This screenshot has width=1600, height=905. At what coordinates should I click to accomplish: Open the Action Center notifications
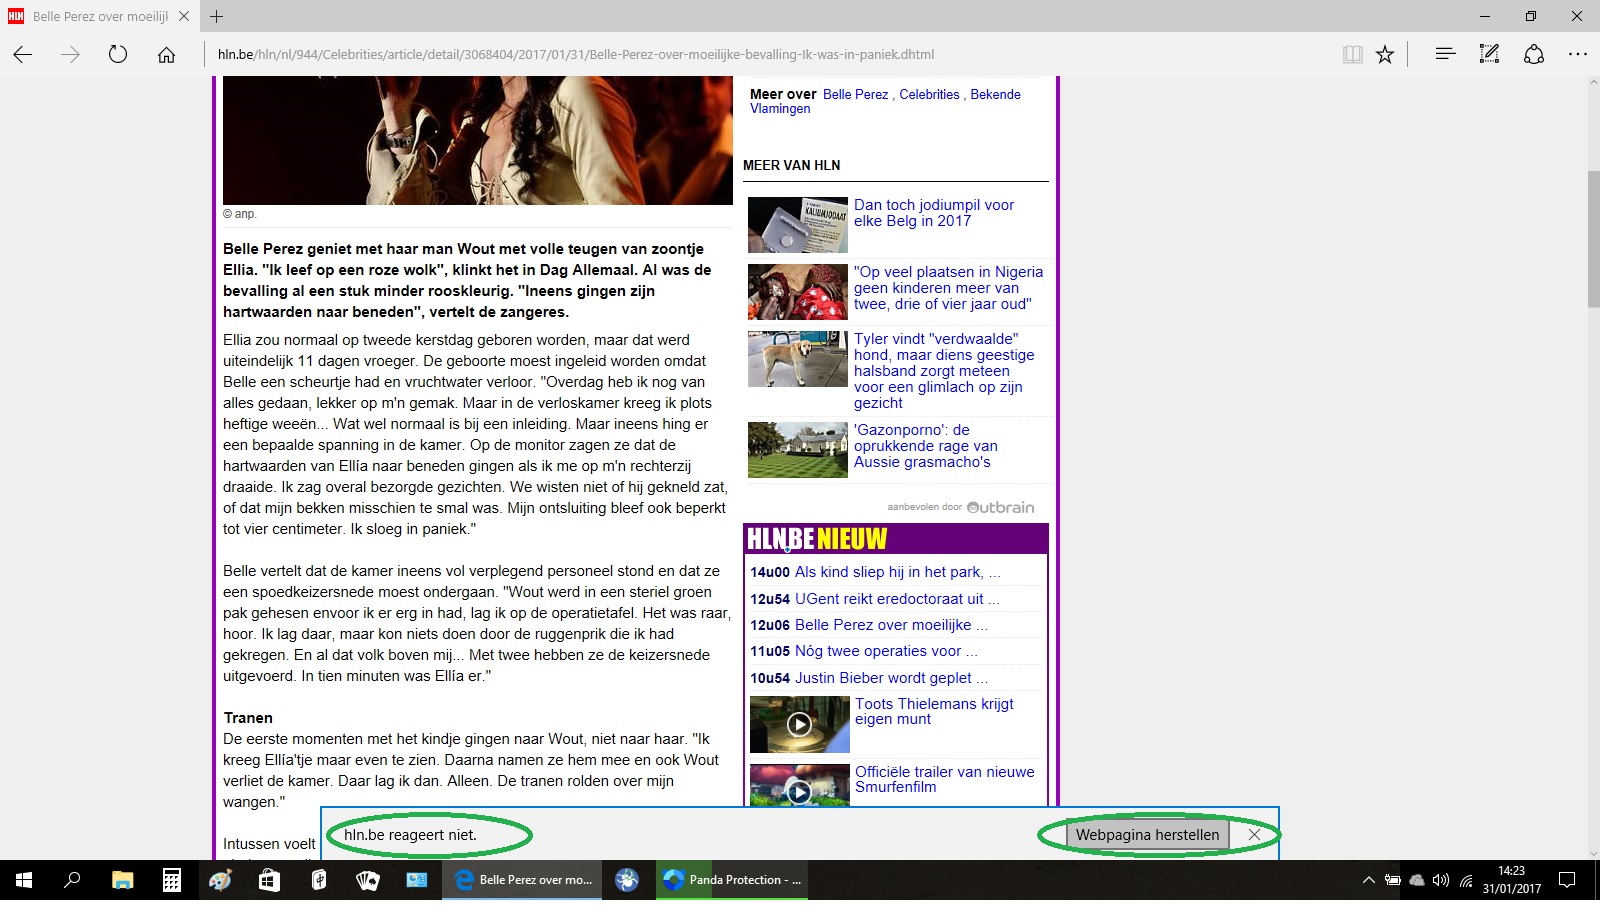point(1567,880)
